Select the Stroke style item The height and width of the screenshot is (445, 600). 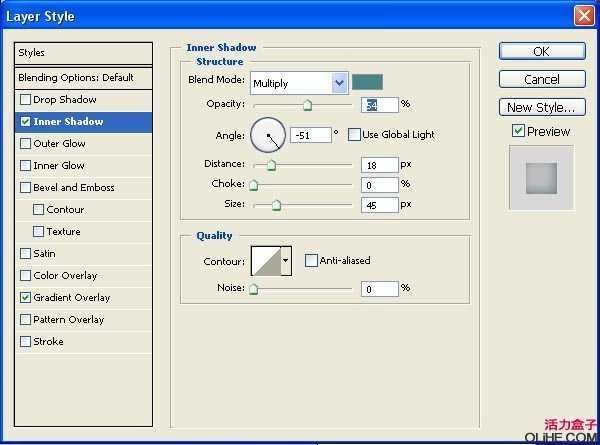coord(48,342)
